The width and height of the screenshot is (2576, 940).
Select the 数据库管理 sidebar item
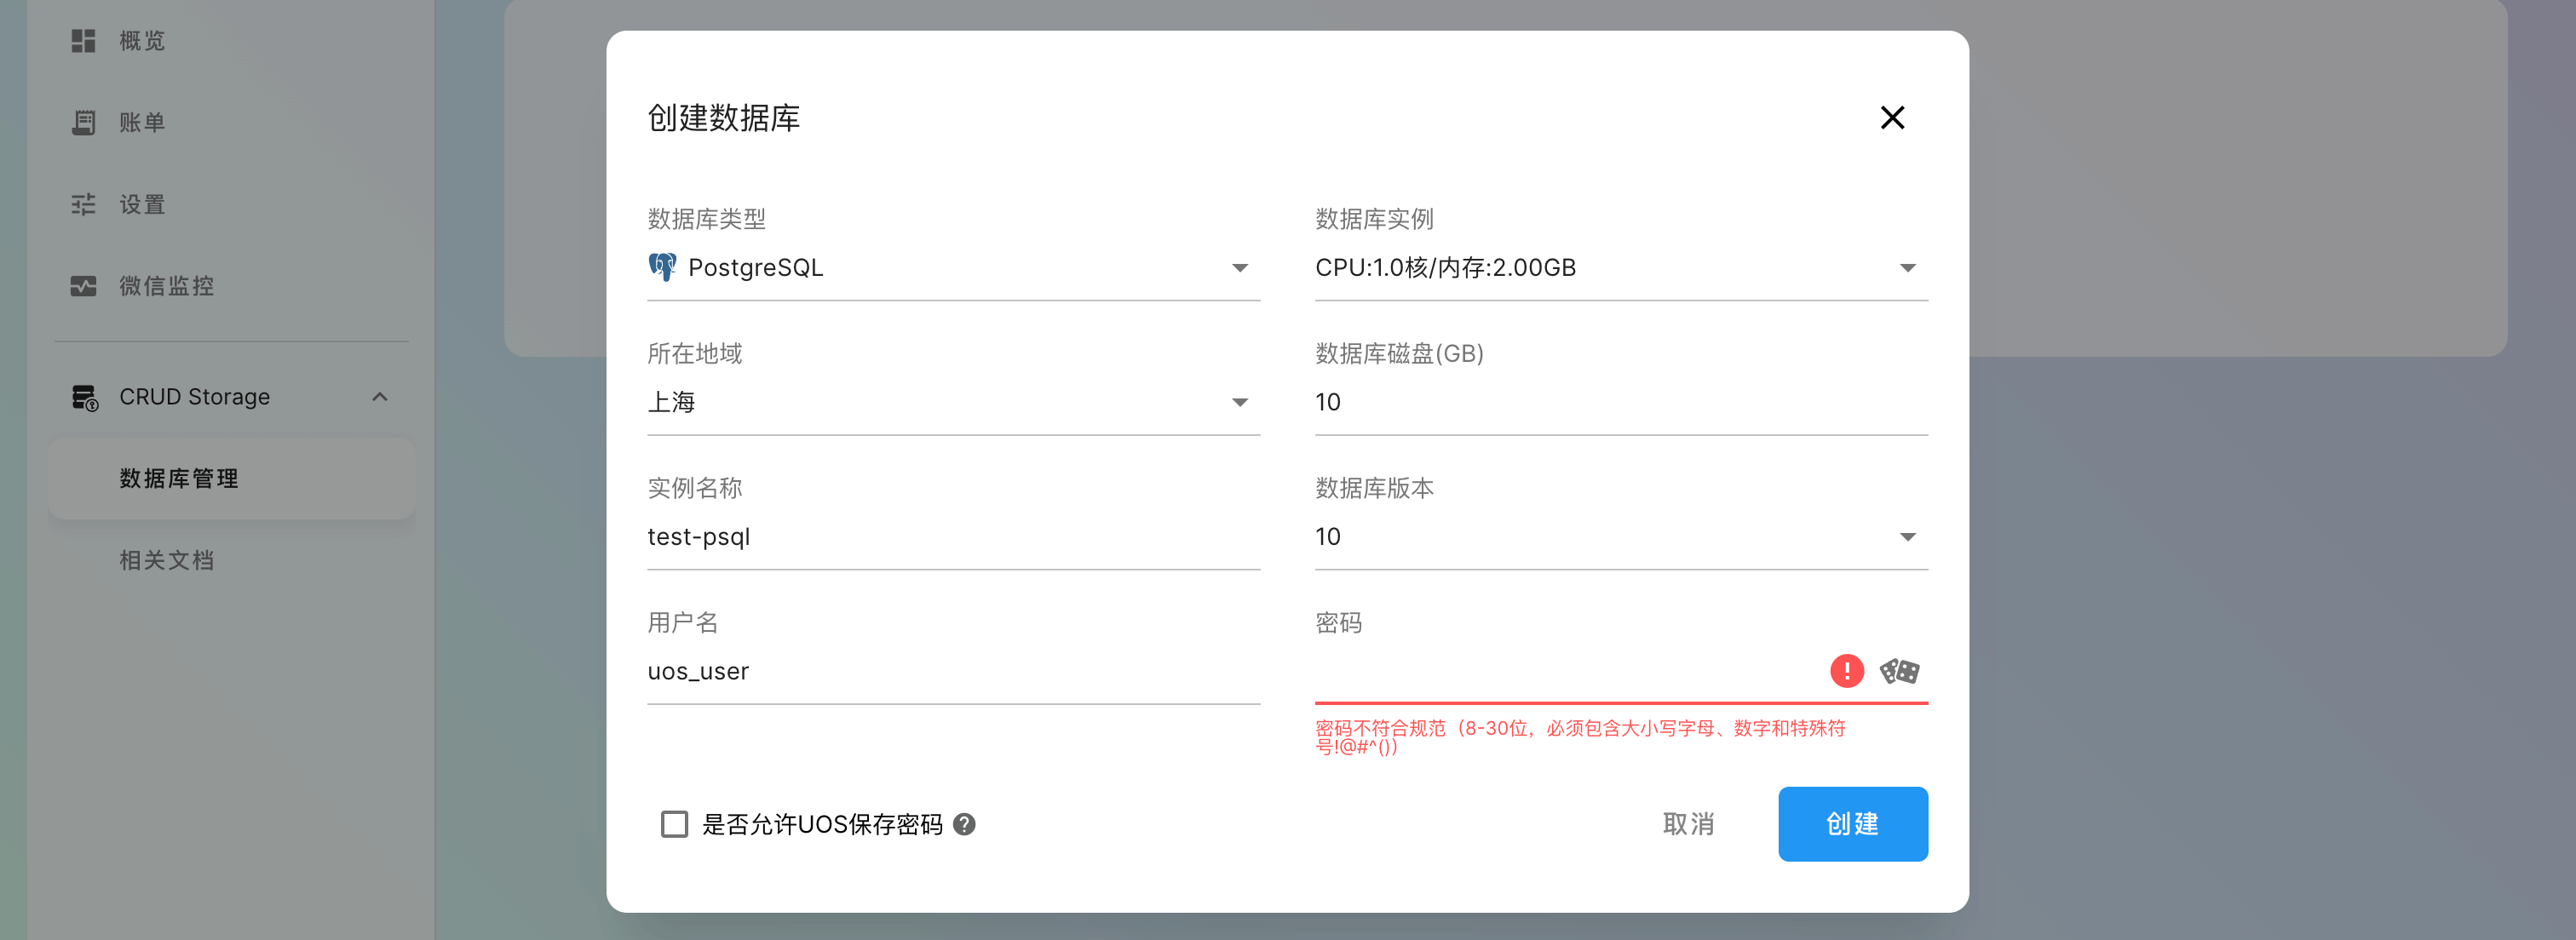[x=179, y=479]
